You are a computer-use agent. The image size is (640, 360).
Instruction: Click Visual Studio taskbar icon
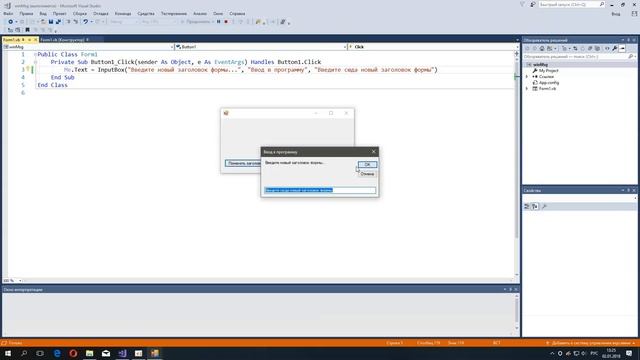(x=122, y=353)
